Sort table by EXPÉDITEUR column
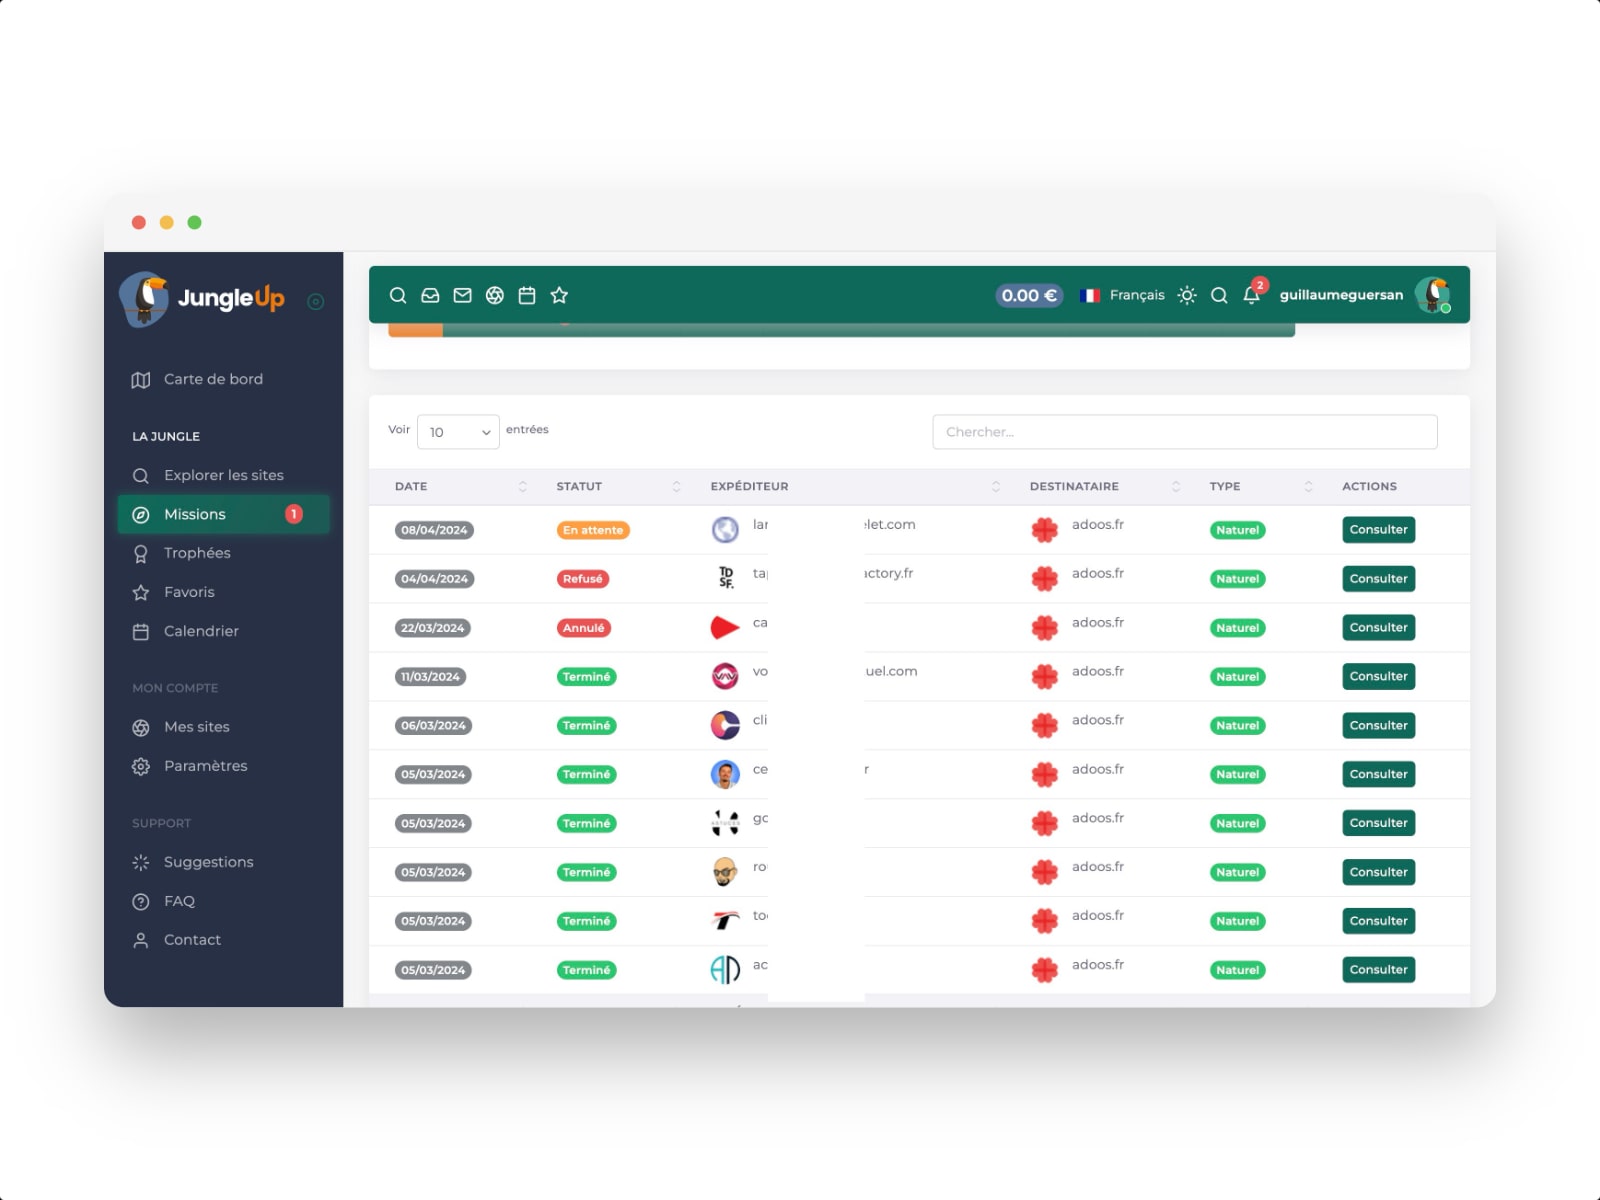 tap(855, 486)
